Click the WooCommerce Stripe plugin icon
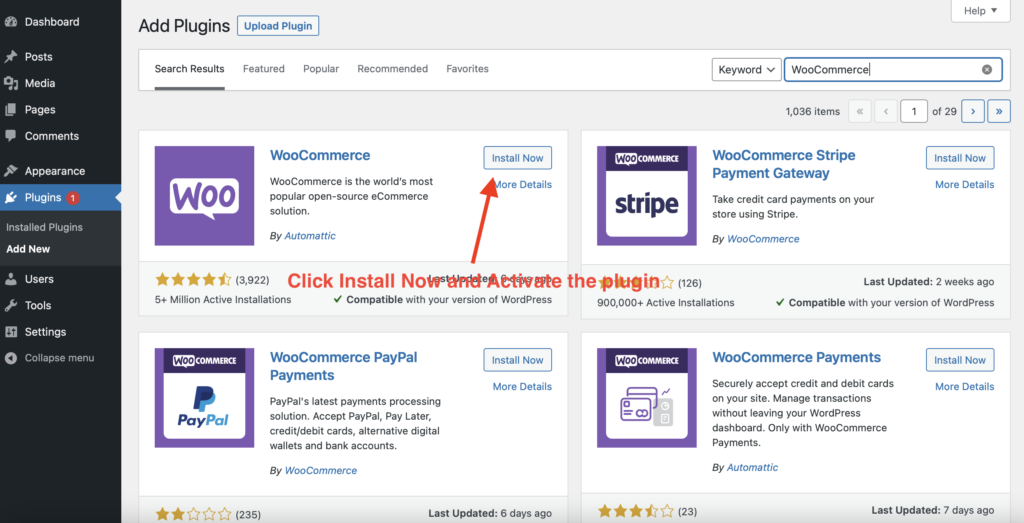This screenshot has width=1024, height=523. coord(646,196)
